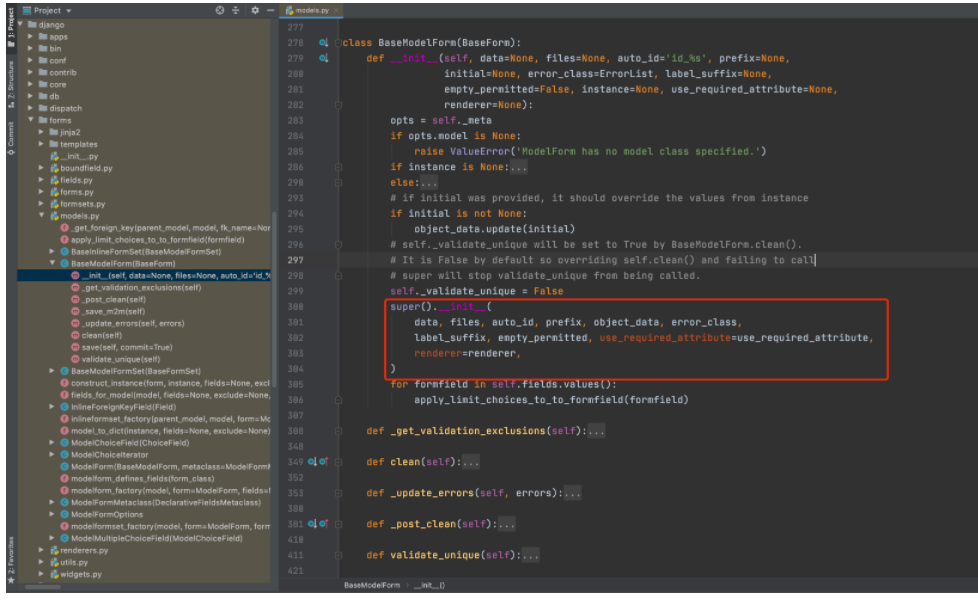Open the Commit side tool tab
Image resolution: width=978 pixels, height=609 pixels.
pyautogui.click(x=11, y=139)
